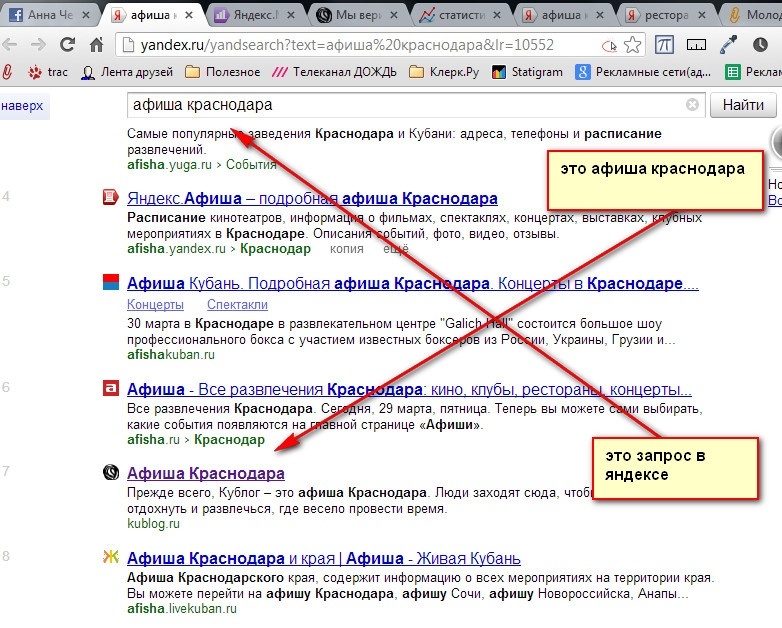This screenshot has width=782, height=628.
Task: Bookmark the page with the star icon
Action: point(632,45)
